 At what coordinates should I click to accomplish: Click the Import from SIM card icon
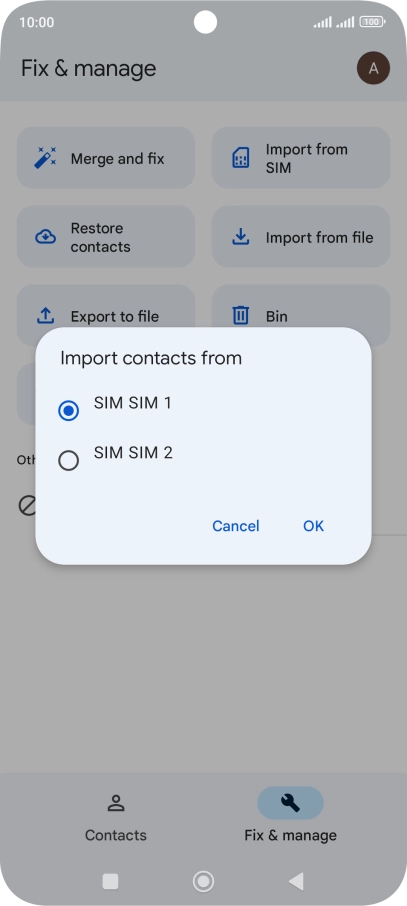tap(240, 158)
